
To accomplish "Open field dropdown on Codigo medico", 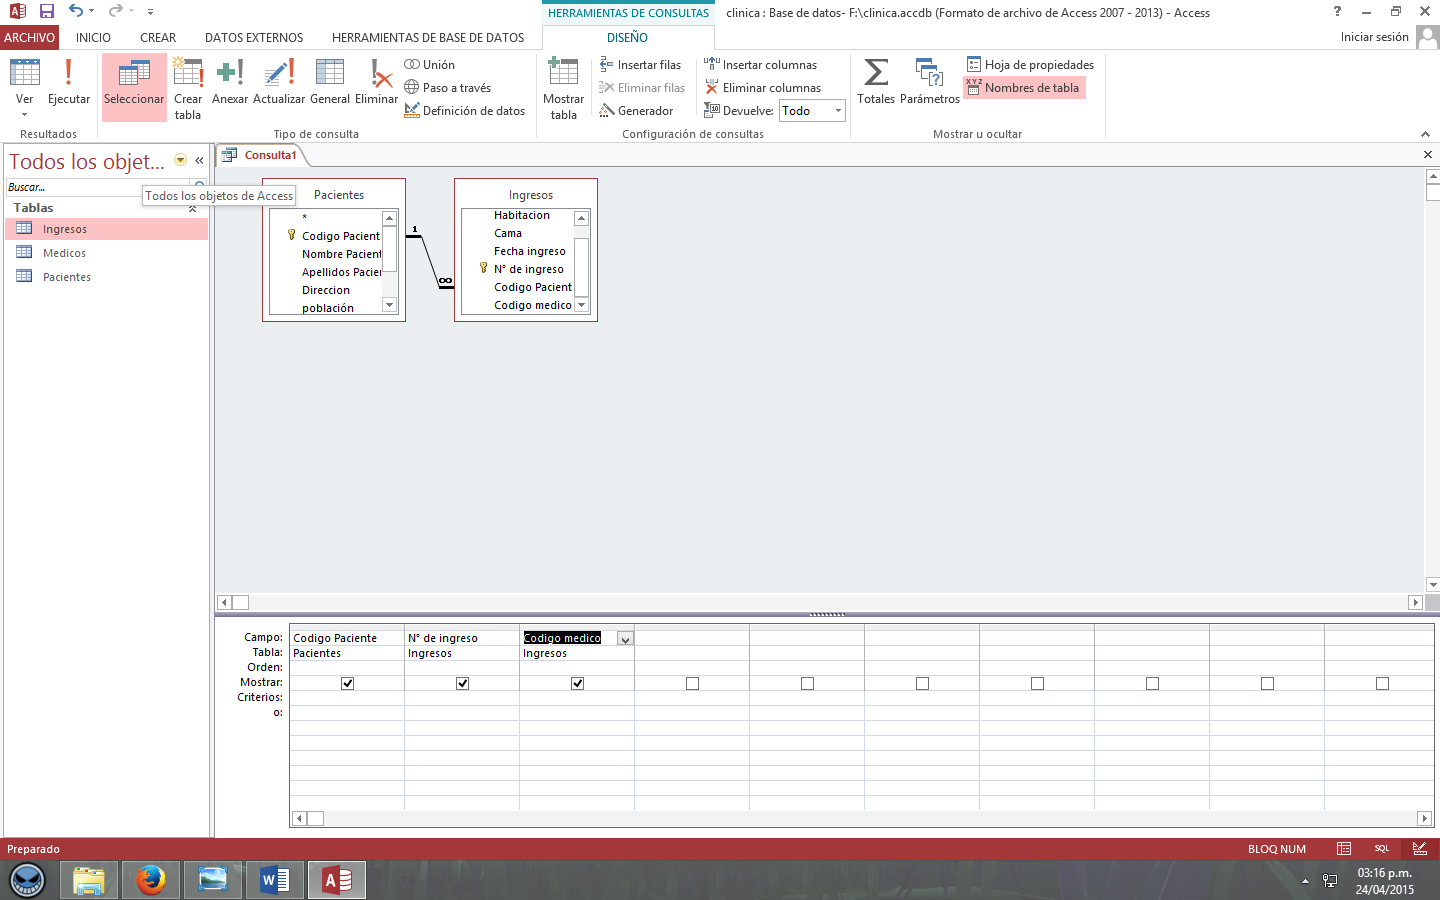I will pos(625,637).
